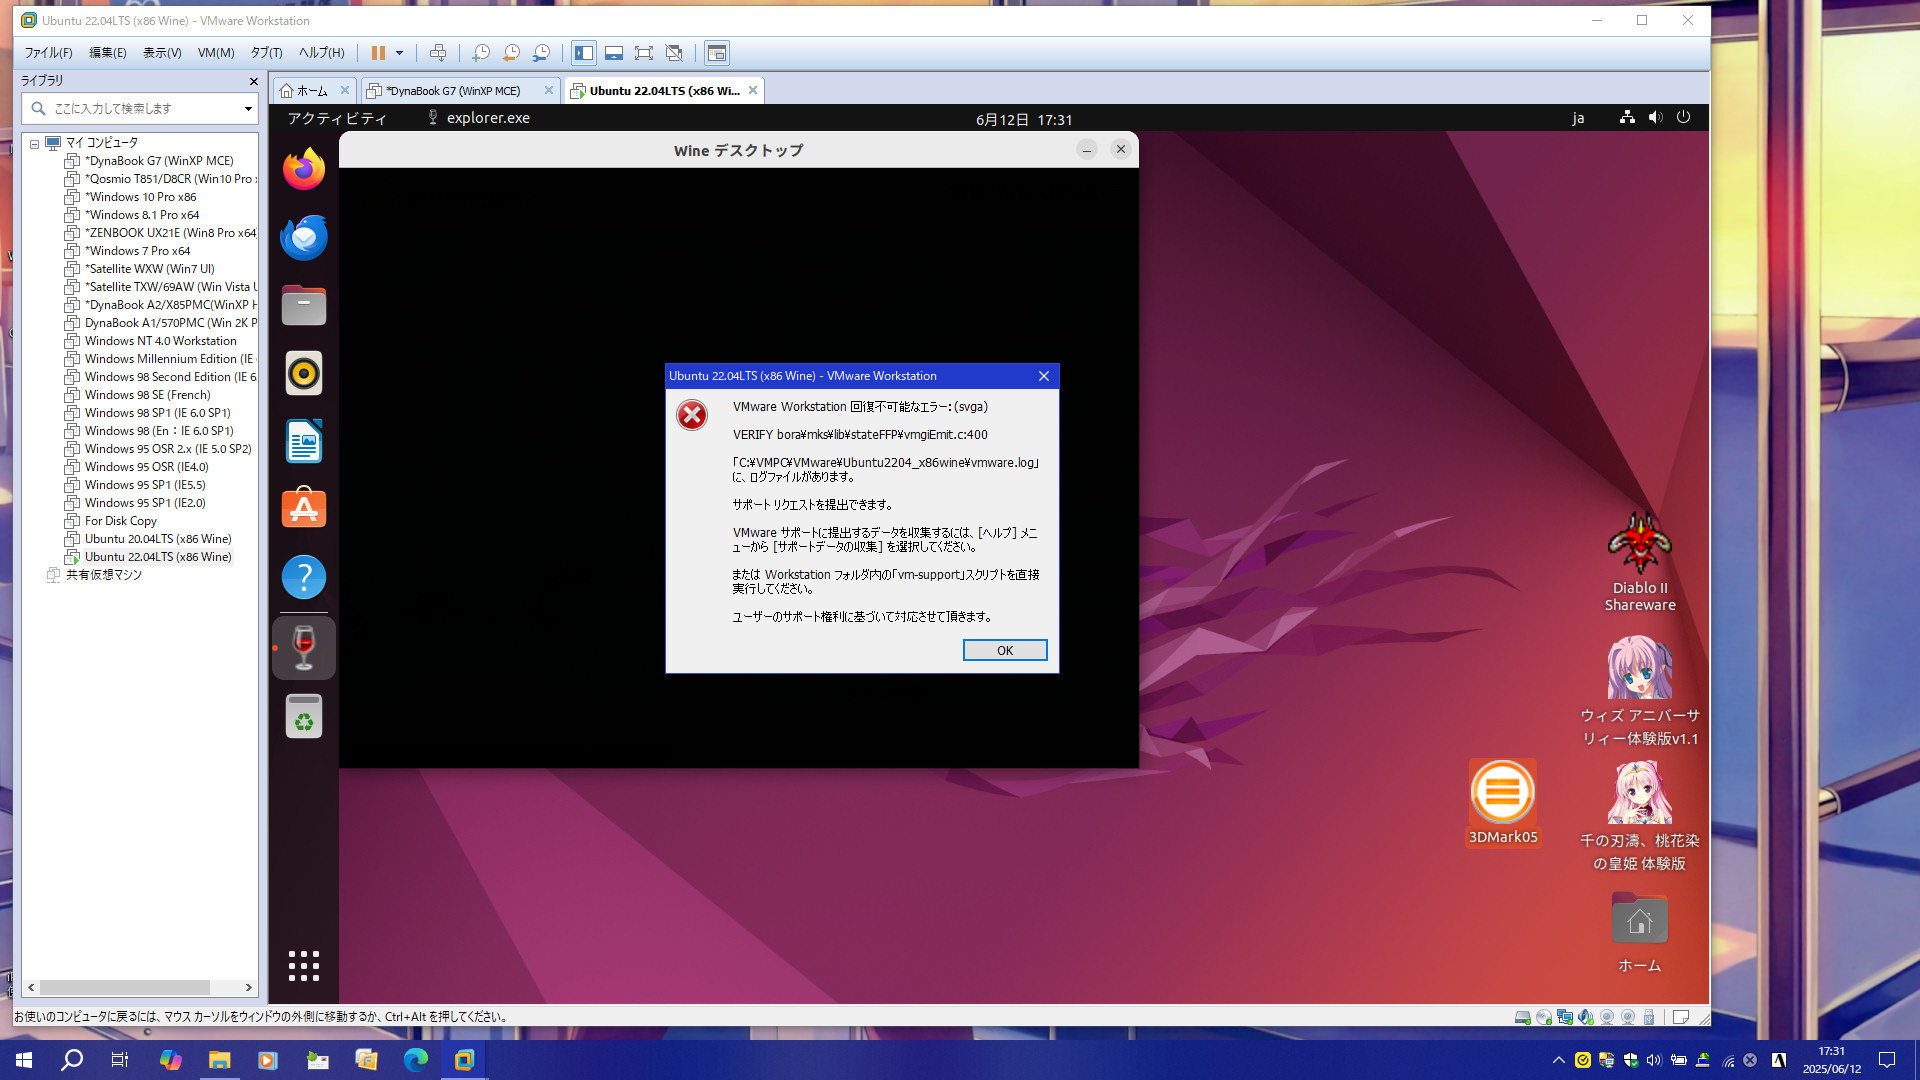Toggle Unity mode toolbar icon
Image resolution: width=1920 pixels, height=1080 pixels.
(674, 53)
